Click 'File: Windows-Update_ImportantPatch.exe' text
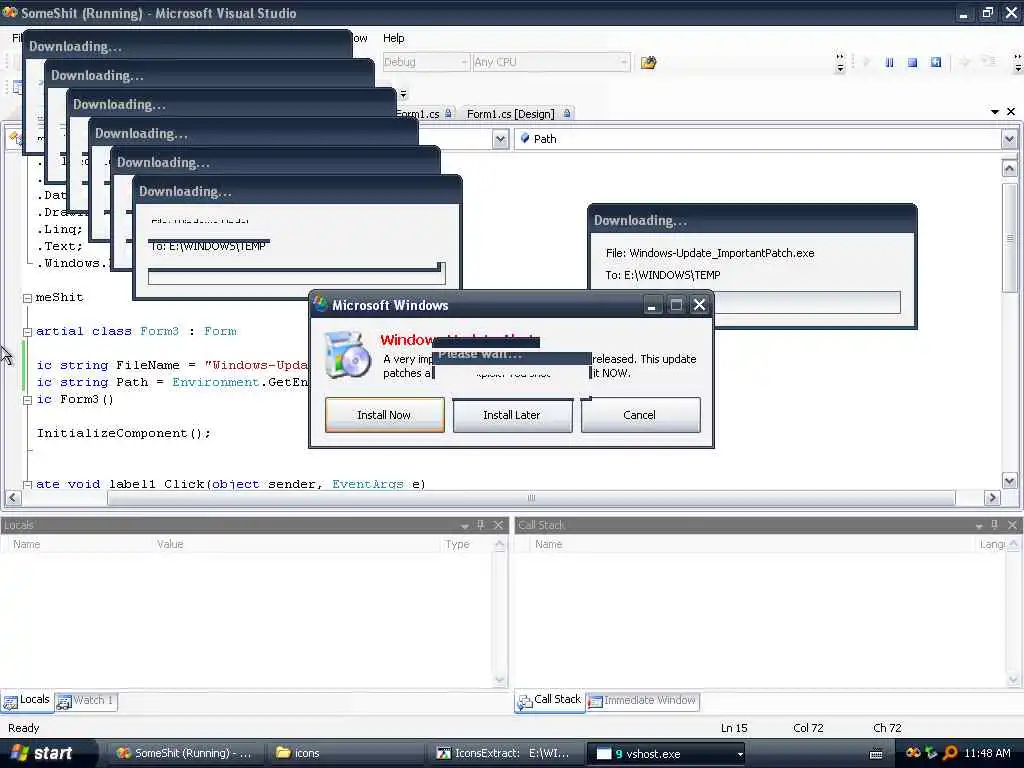 tap(710, 253)
